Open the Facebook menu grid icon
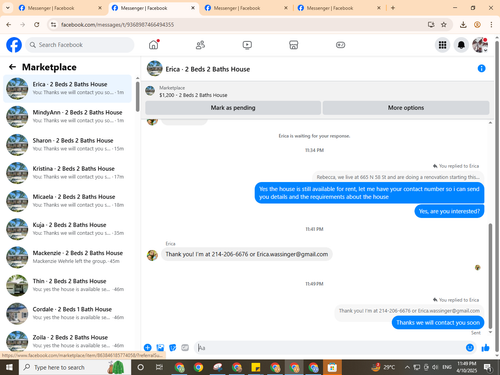 (442, 45)
